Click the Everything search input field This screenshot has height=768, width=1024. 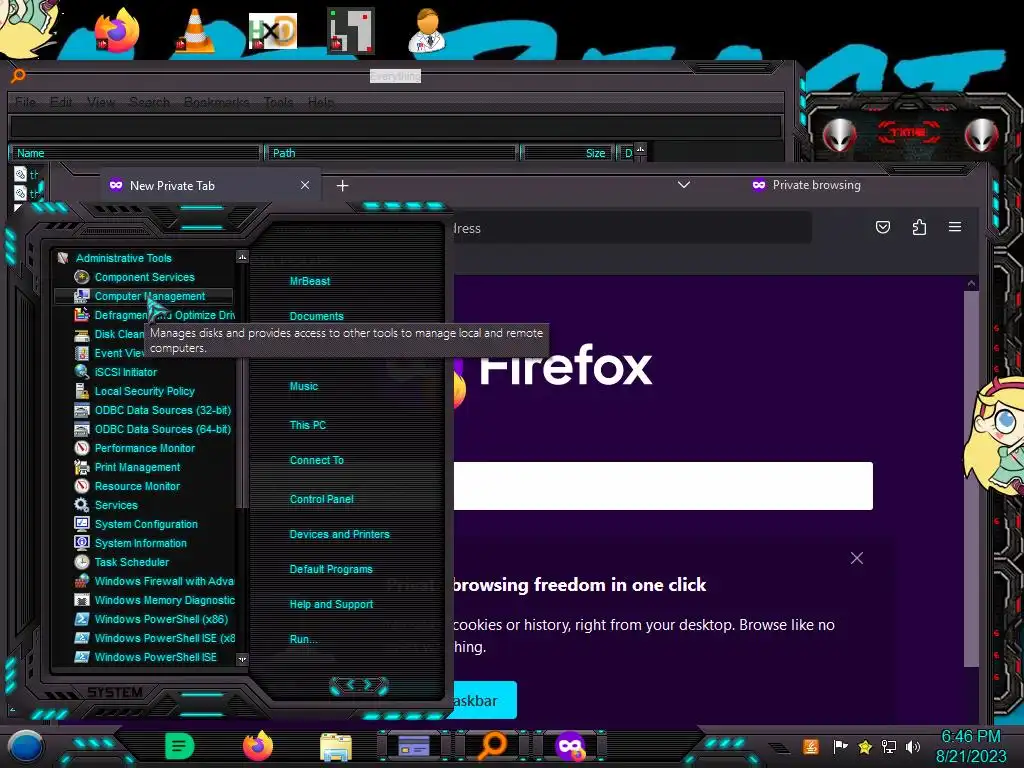click(x=396, y=126)
